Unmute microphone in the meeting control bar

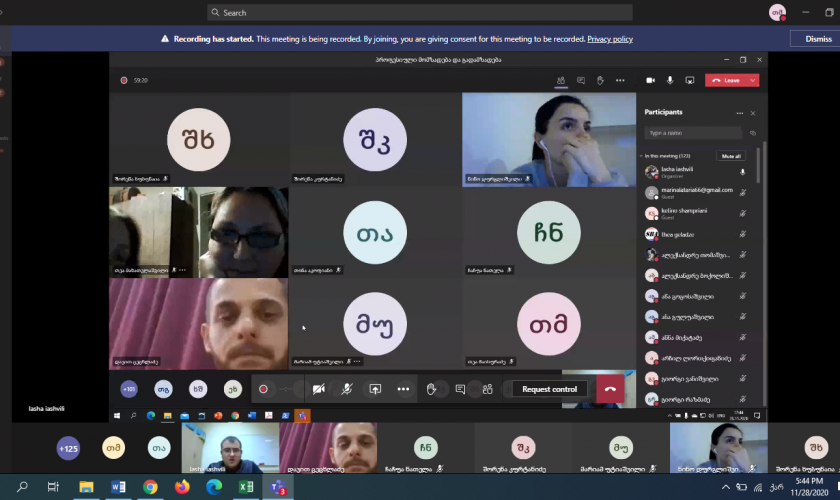pos(347,389)
